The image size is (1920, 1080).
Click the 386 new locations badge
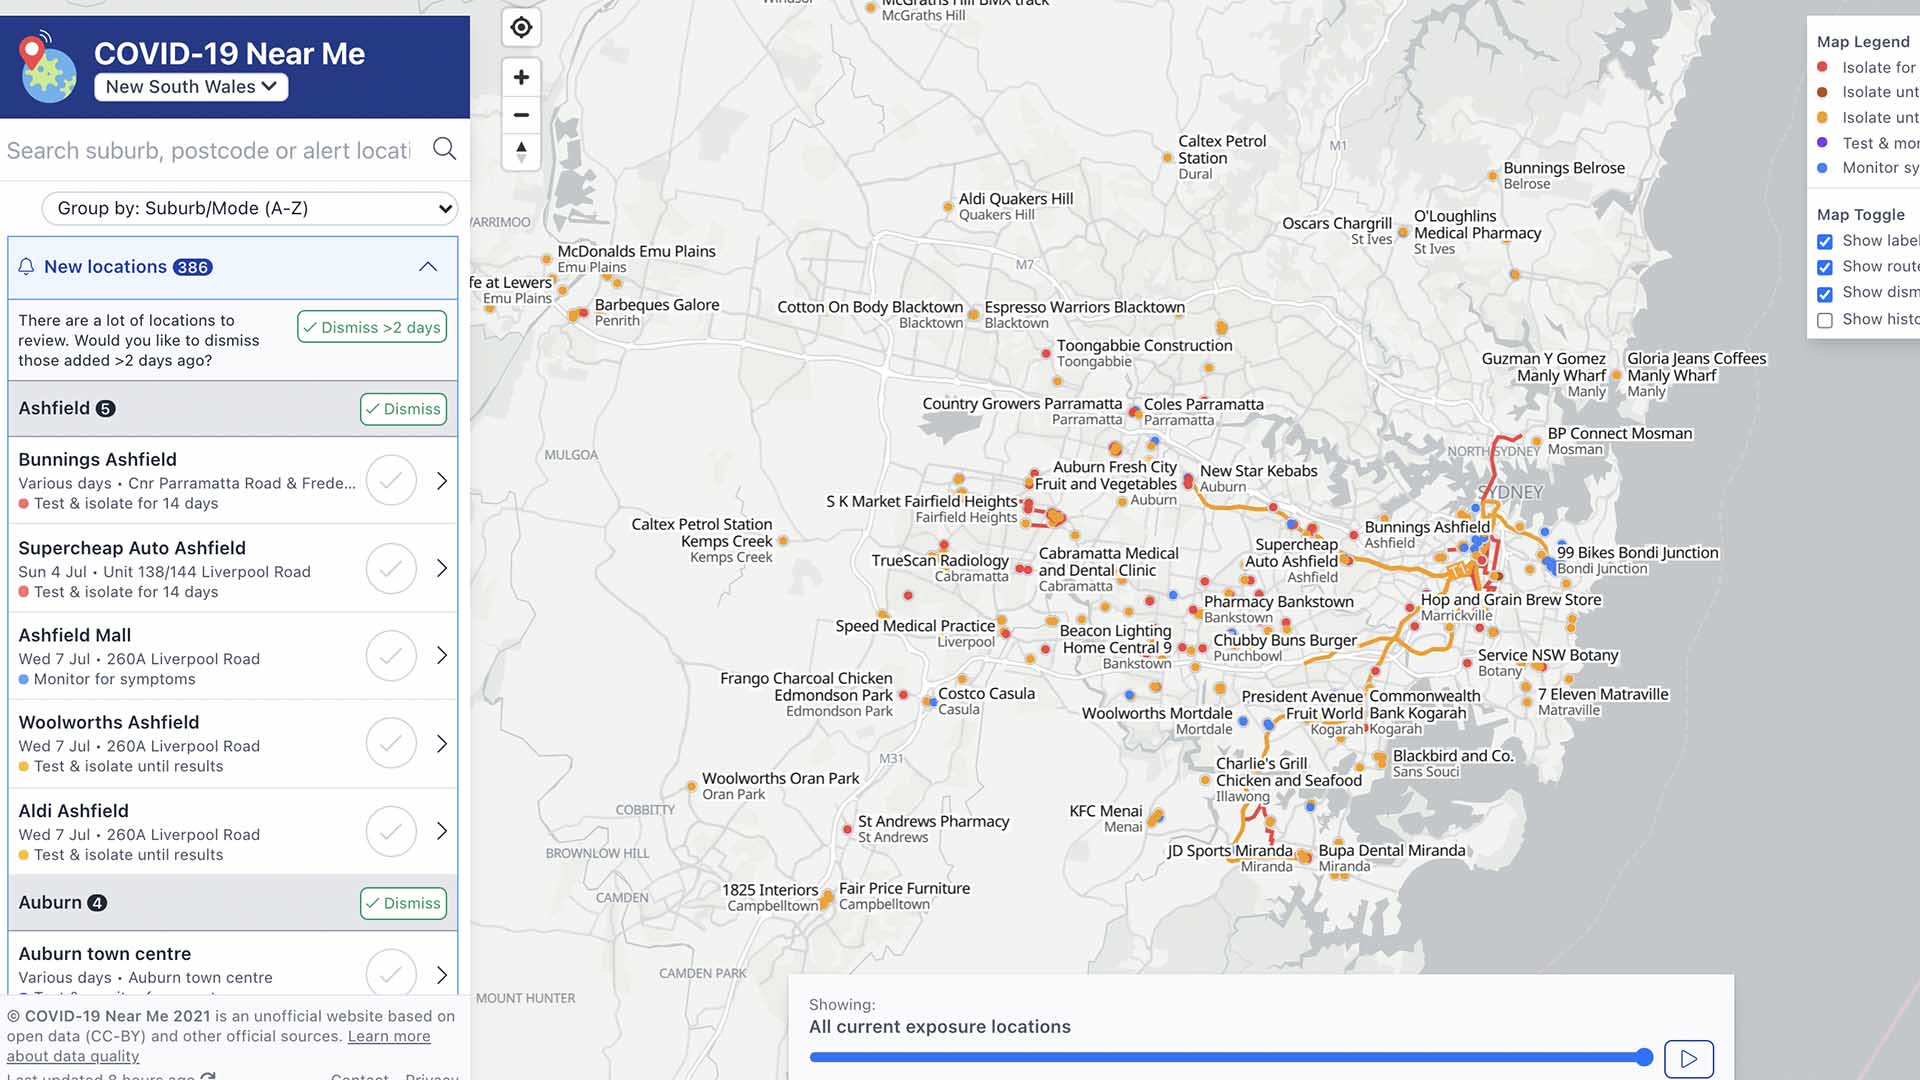(x=192, y=267)
